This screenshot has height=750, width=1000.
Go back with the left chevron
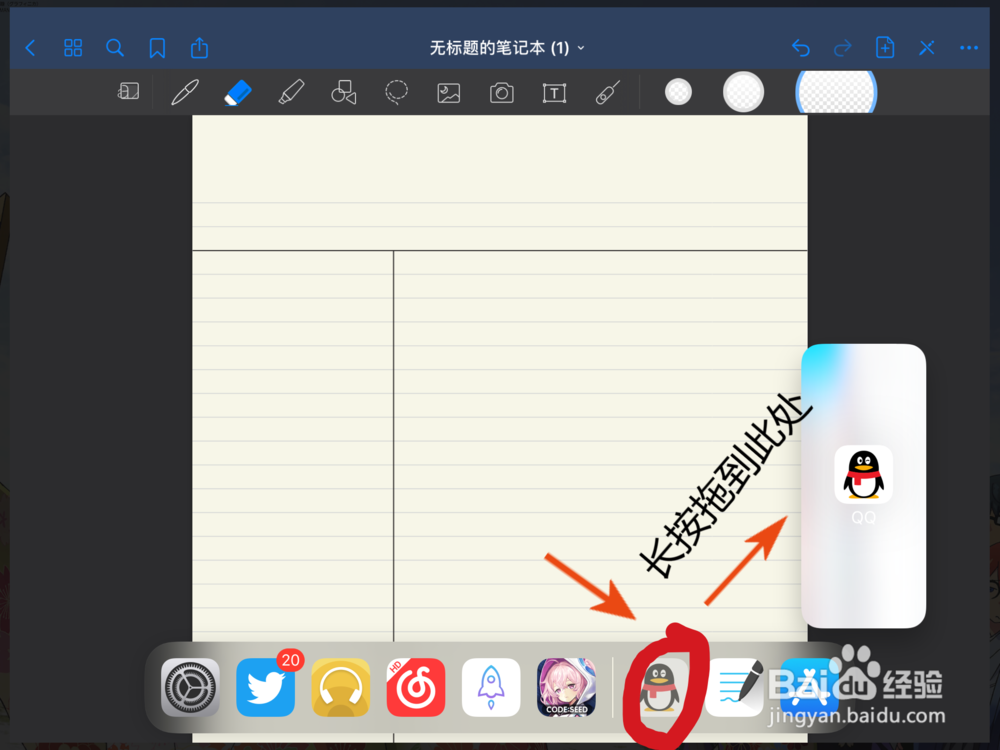[30, 48]
